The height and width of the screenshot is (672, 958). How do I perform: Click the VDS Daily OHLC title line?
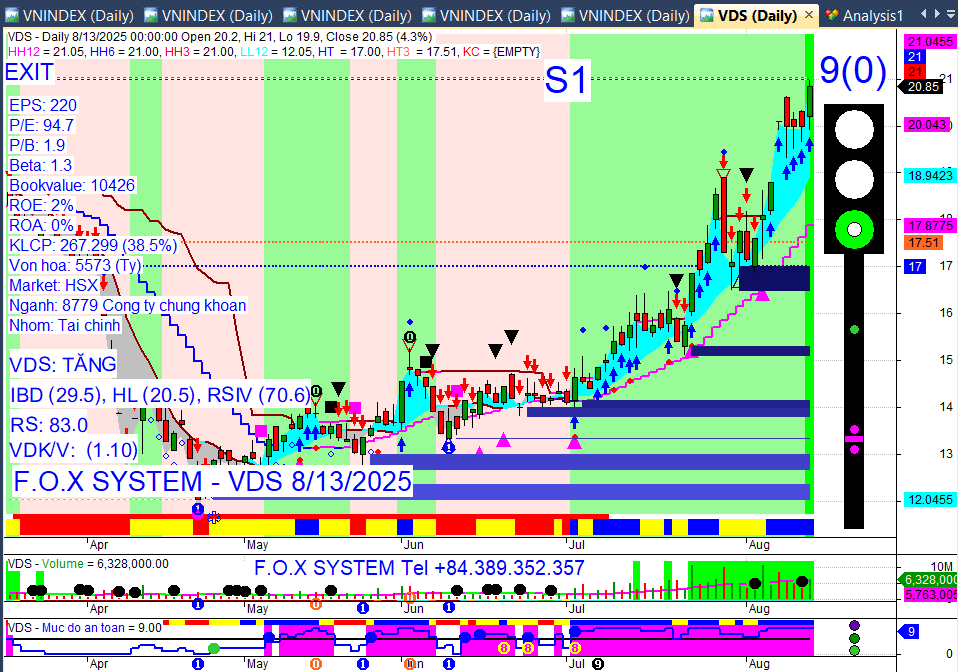(220, 37)
